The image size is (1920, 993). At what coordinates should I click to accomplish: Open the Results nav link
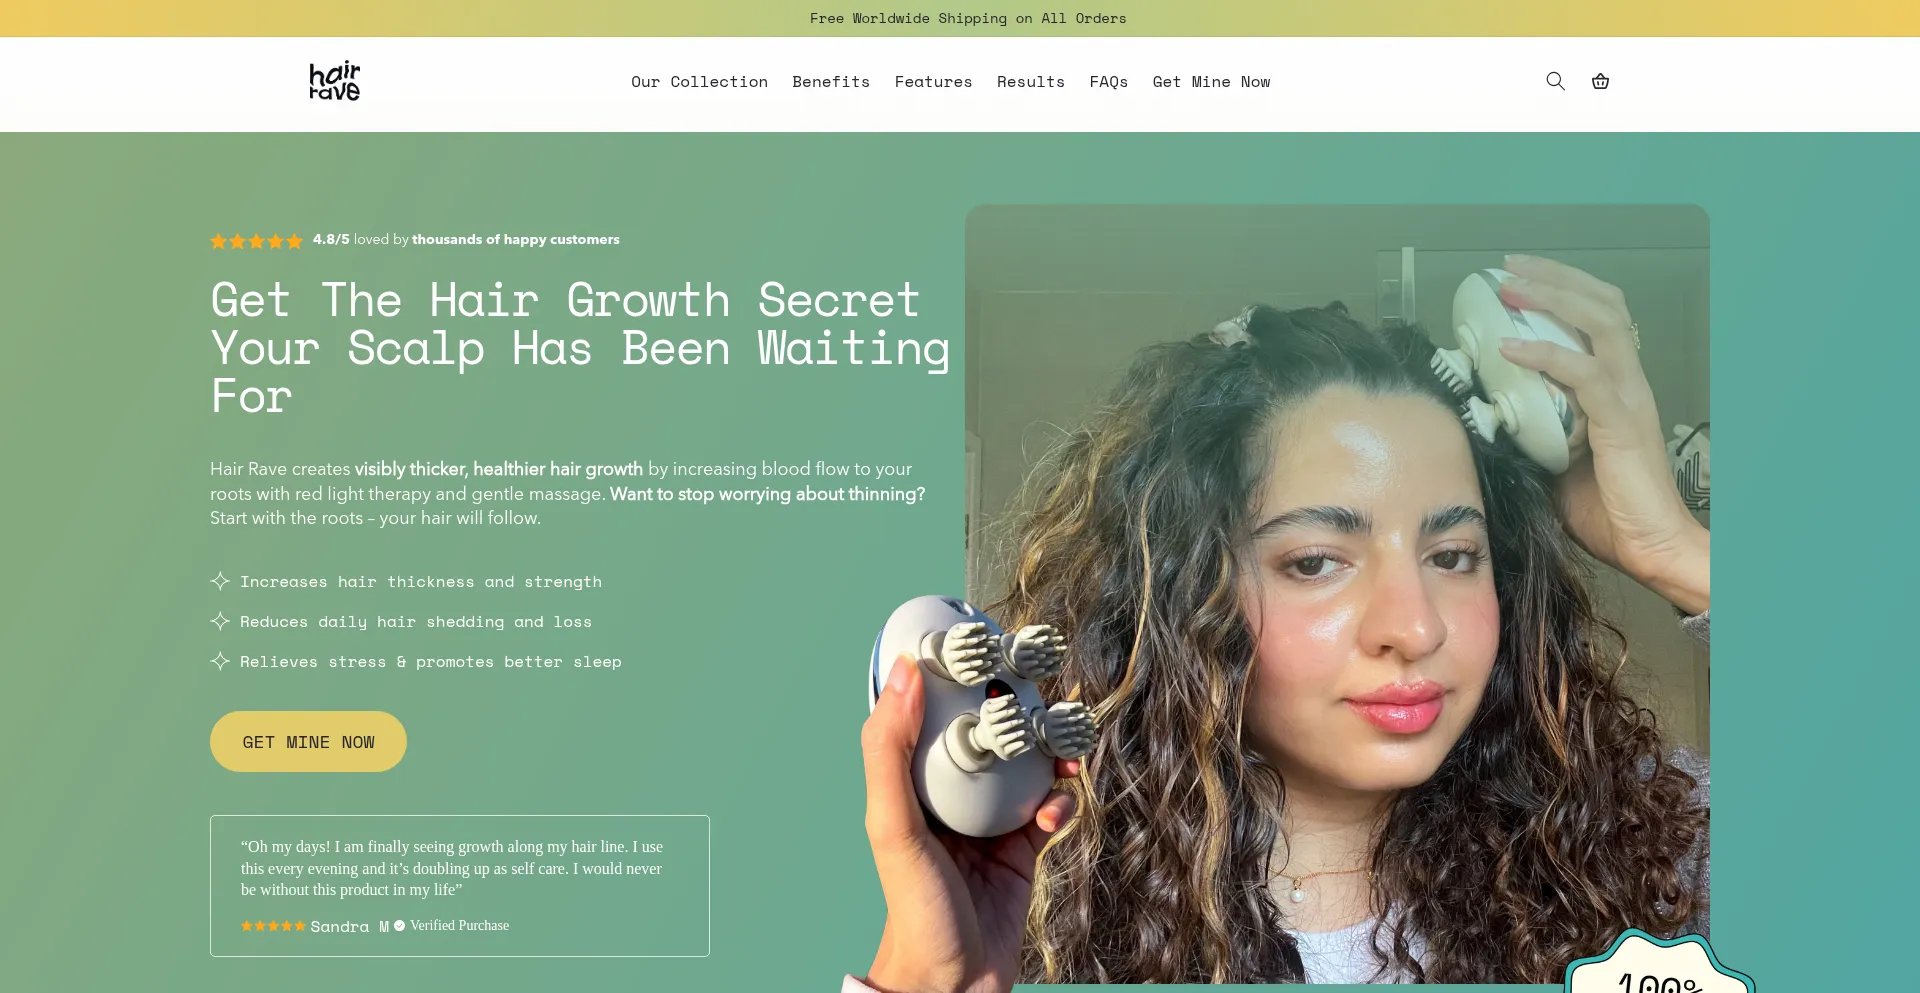[x=1030, y=82]
